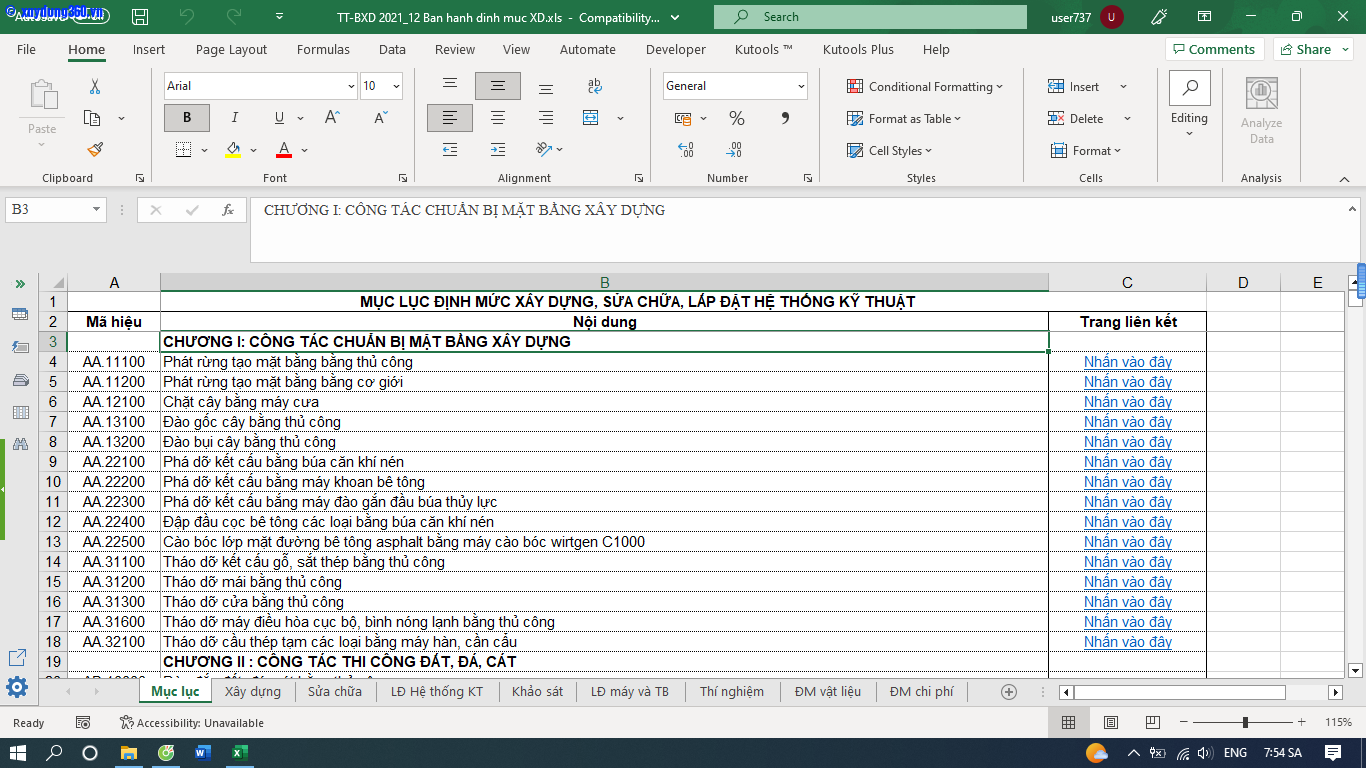This screenshot has width=1366, height=768.
Task: Click the Paste clipboard icon
Action: 42,96
